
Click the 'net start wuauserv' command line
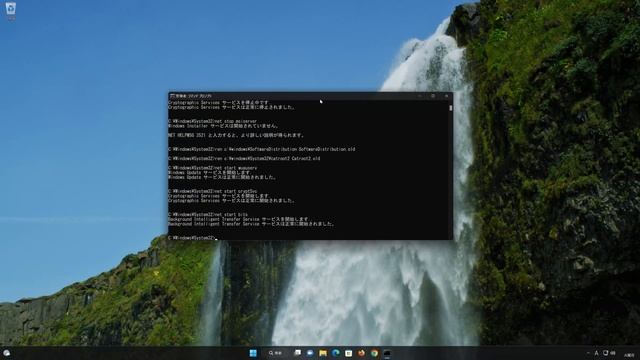pos(213,168)
